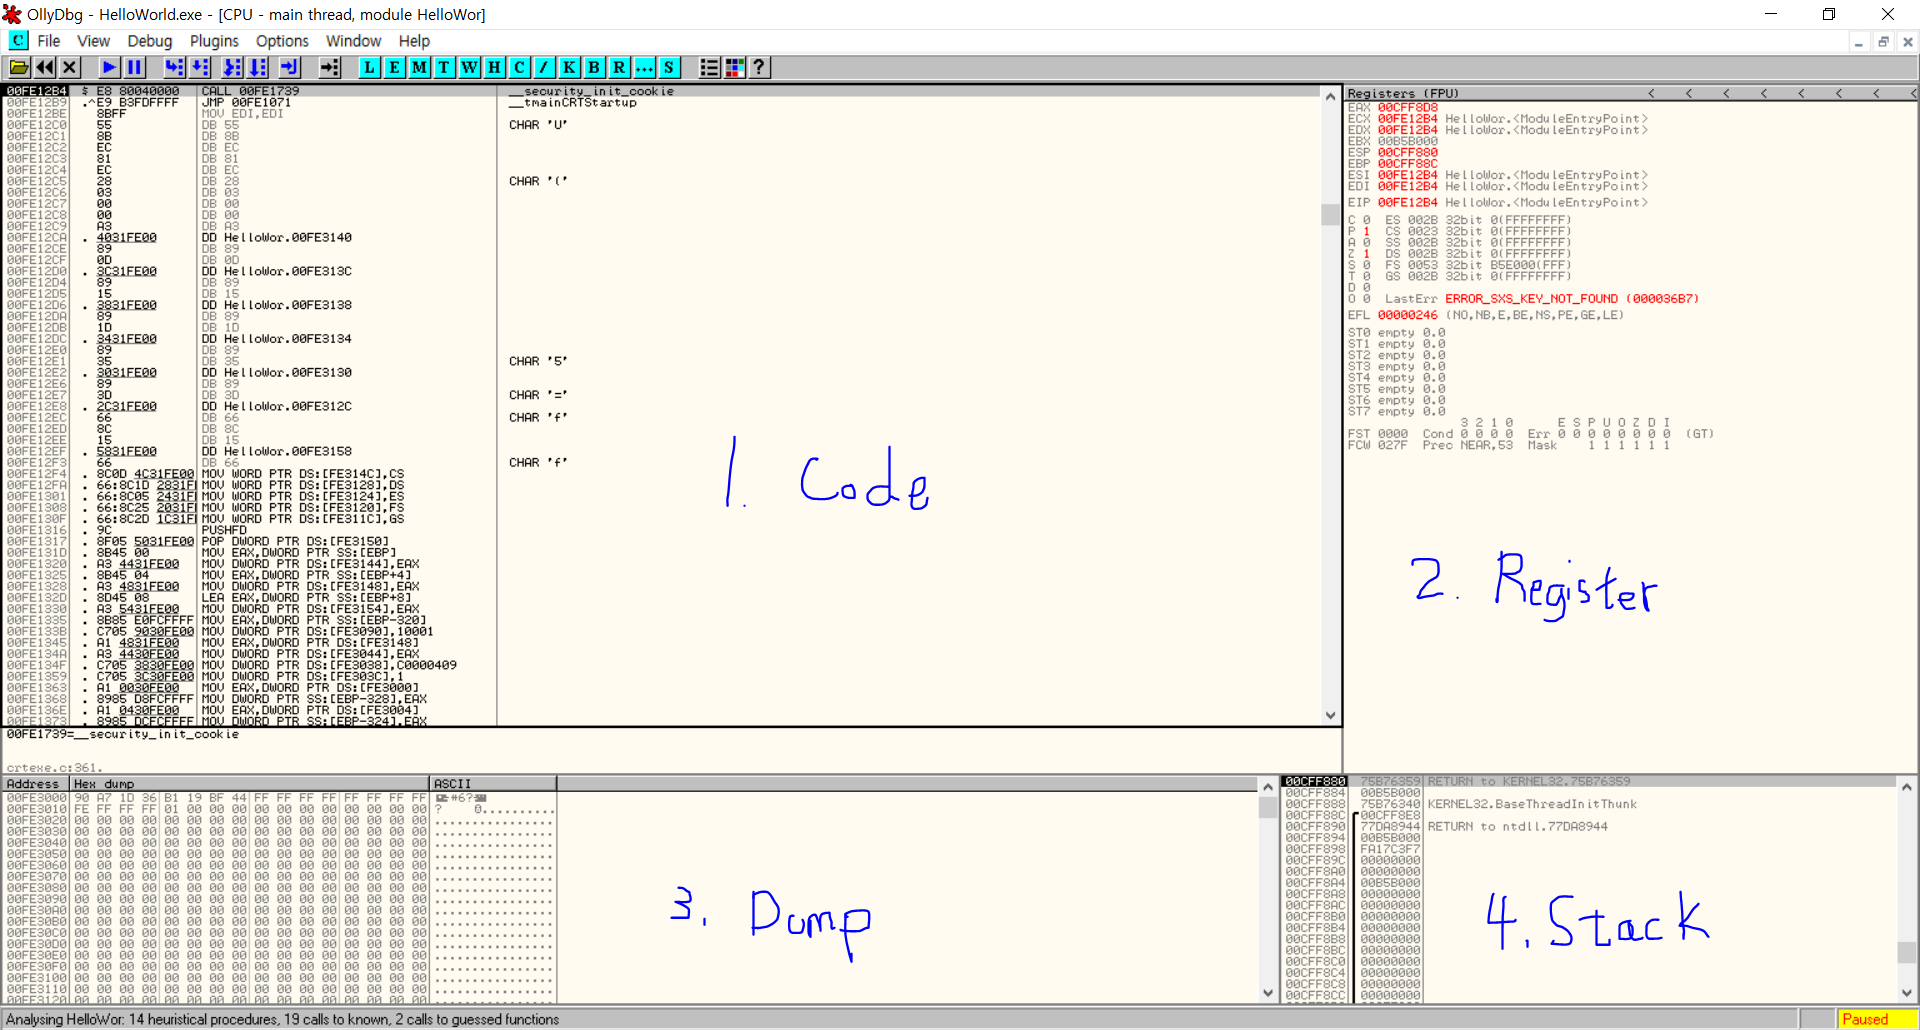Open the Help menu
Image resolution: width=1920 pixels, height=1030 pixels.
(414, 41)
